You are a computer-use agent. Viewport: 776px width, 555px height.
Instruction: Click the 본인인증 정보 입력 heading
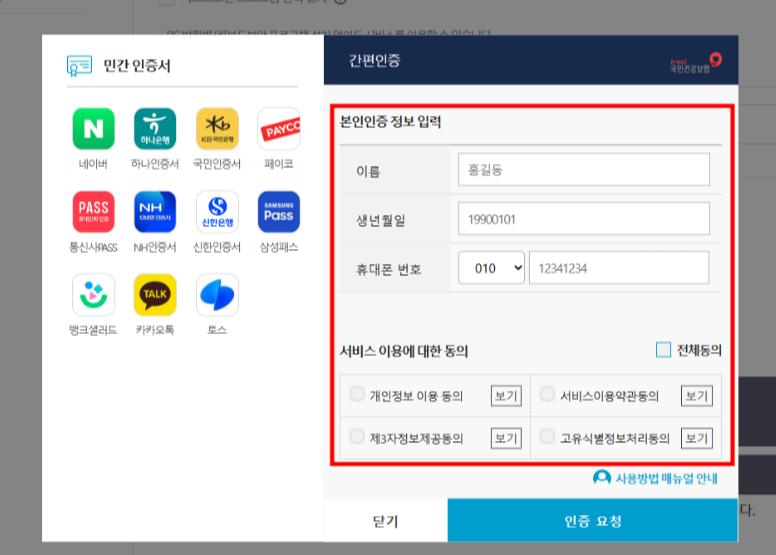[x=390, y=121]
